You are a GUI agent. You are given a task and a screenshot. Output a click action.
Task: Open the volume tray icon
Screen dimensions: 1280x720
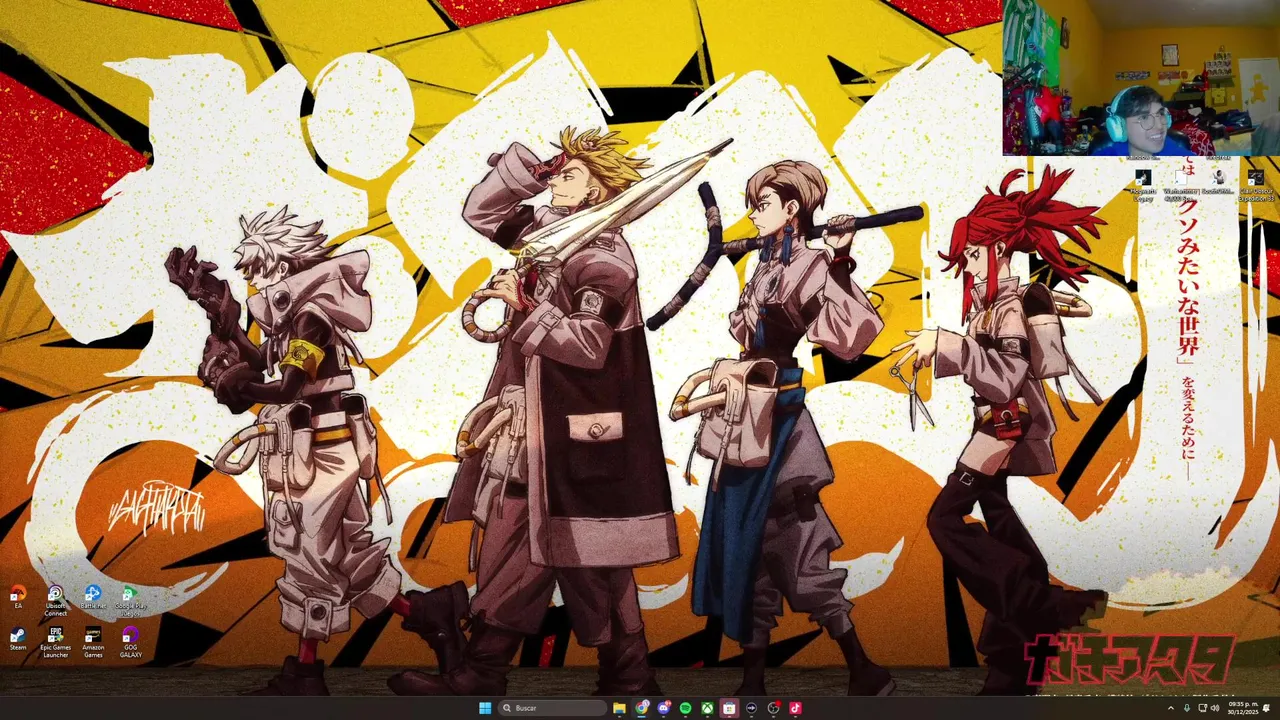pyautogui.click(x=1215, y=708)
